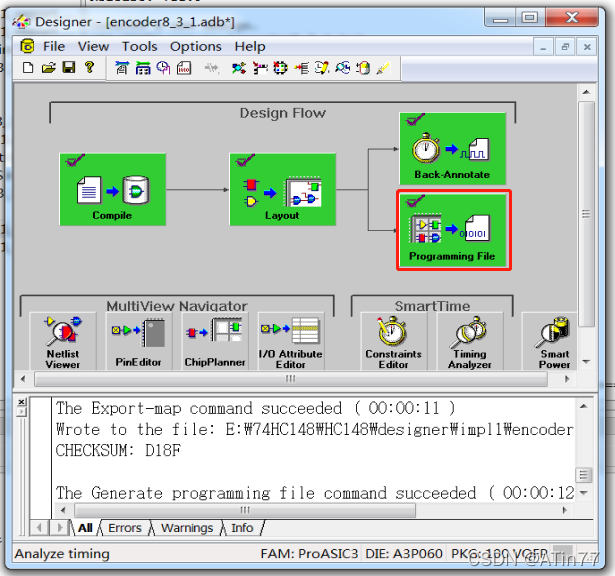Click the last toolbar icon with yellow pencil
This screenshot has width=615, height=576.
tap(383, 68)
